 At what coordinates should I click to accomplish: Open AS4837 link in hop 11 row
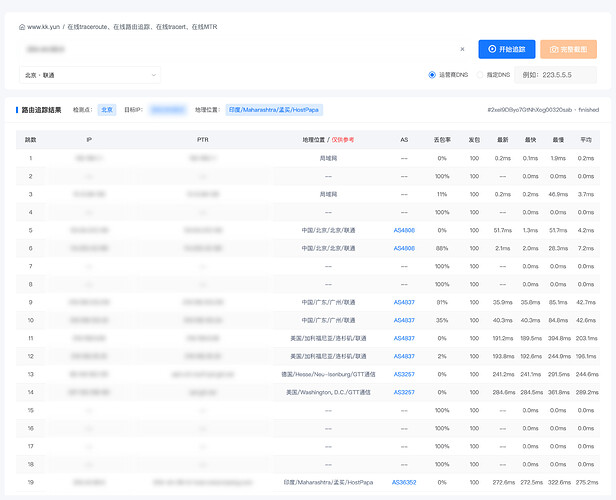(404, 338)
